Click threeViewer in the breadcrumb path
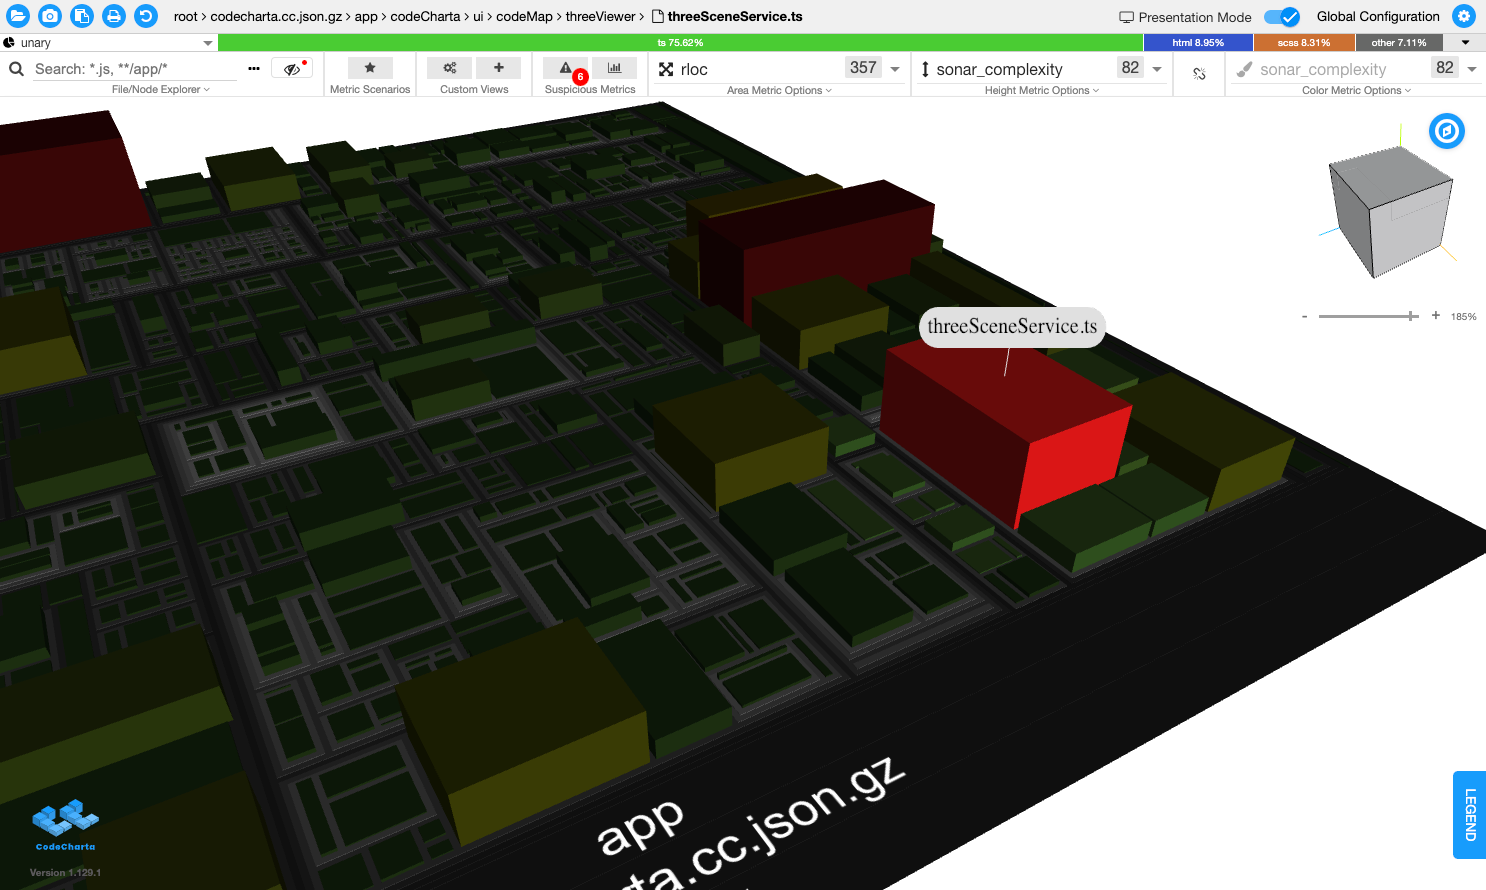 pos(600,16)
